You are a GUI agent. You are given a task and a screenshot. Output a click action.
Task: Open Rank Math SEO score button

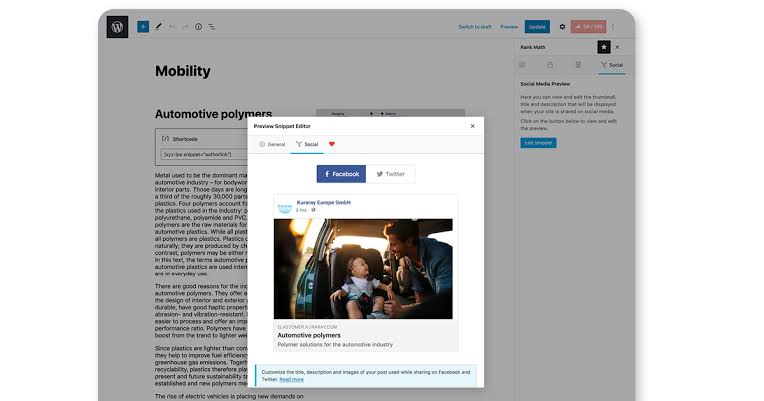click(589, 27)
